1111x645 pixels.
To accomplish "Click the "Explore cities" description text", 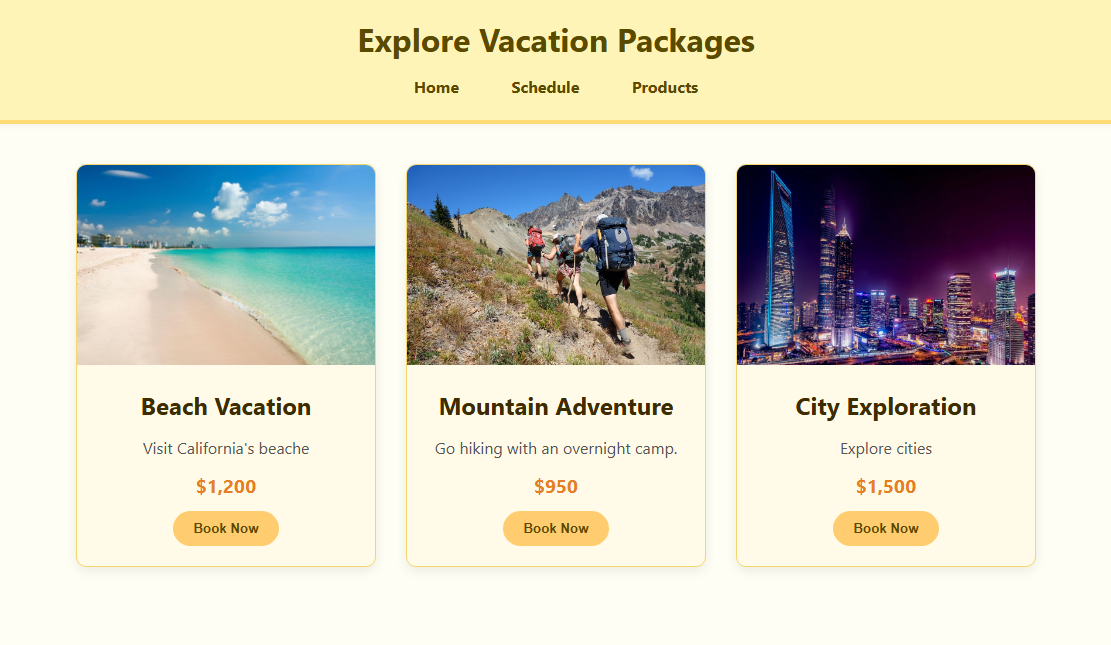I will [886, 449].
